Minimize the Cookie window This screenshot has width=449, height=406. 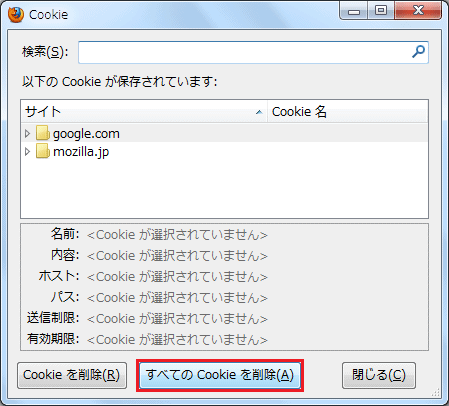354,11
